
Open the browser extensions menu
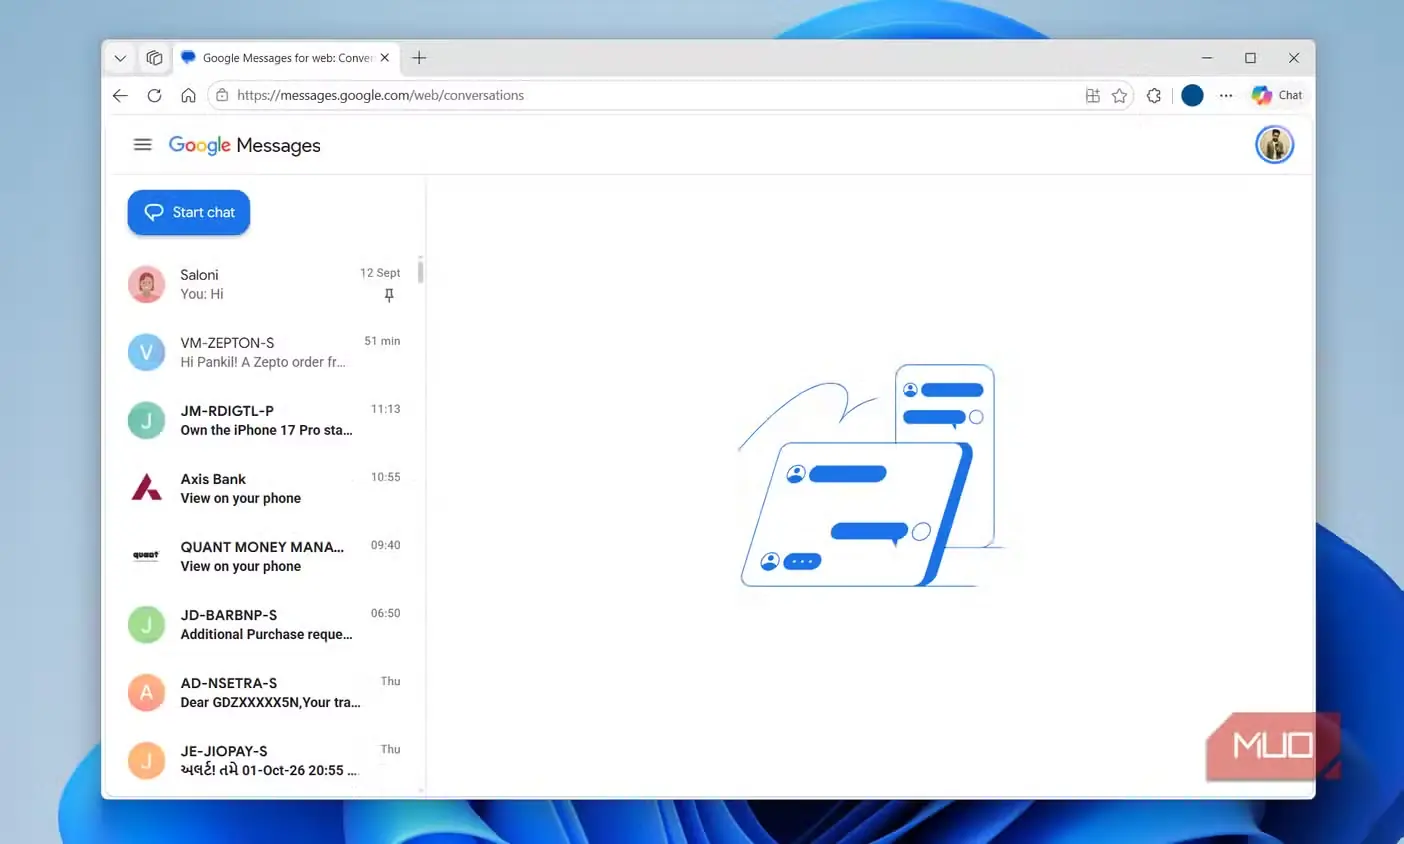pyautogui.click(x=1154, y=95)
